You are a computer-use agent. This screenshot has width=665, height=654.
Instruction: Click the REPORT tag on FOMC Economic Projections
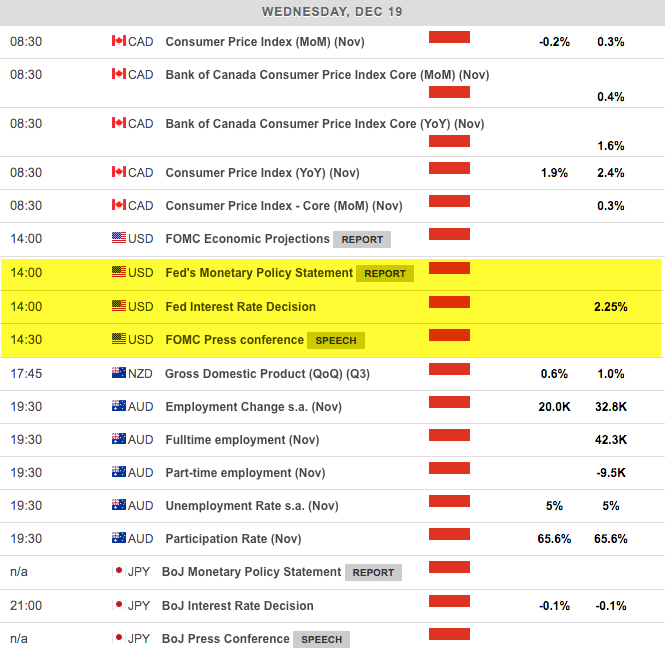(x=362, y=240)
